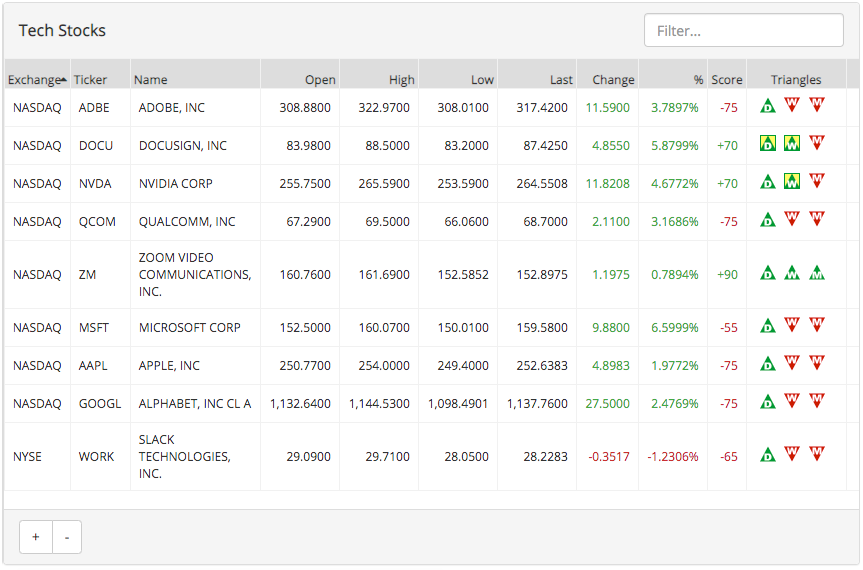Click the -0.3517 change value
Viewport: 863px width, 570px height.
pyautogui.click(x=609, y=457)
